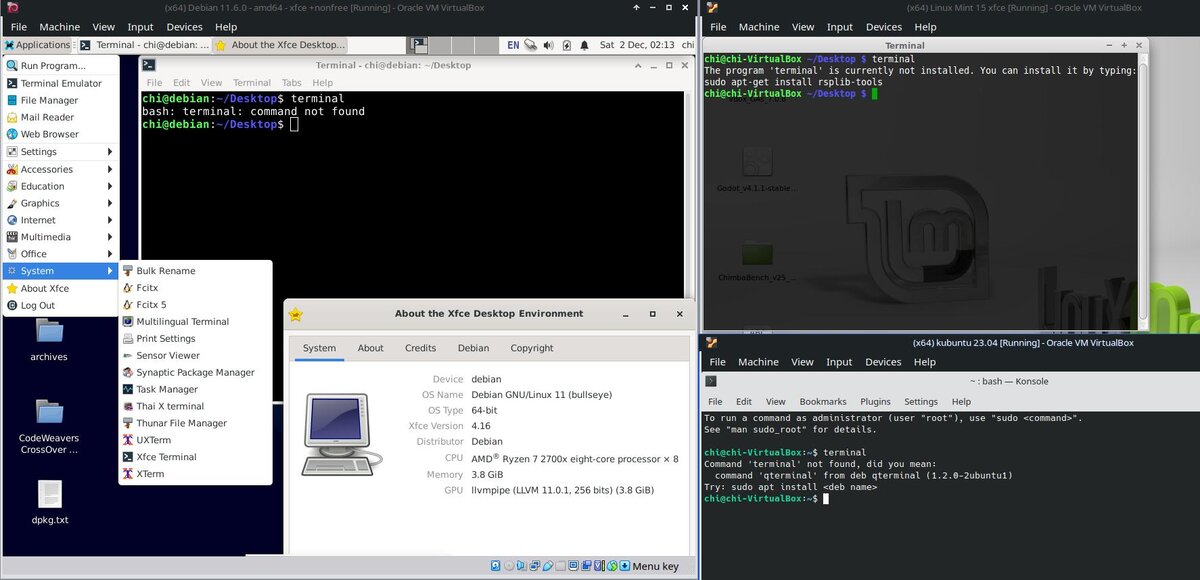1200x580 pixels.
Task: Open the notifications bell icon
Action: click(x=584, y=45)
